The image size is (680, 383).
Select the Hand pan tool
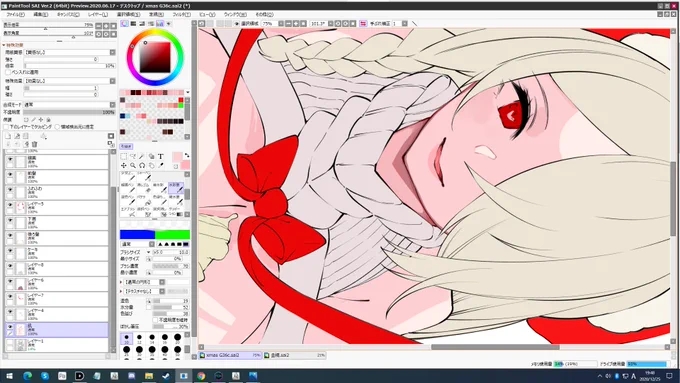pyautogui.click(x=151, y=165)
